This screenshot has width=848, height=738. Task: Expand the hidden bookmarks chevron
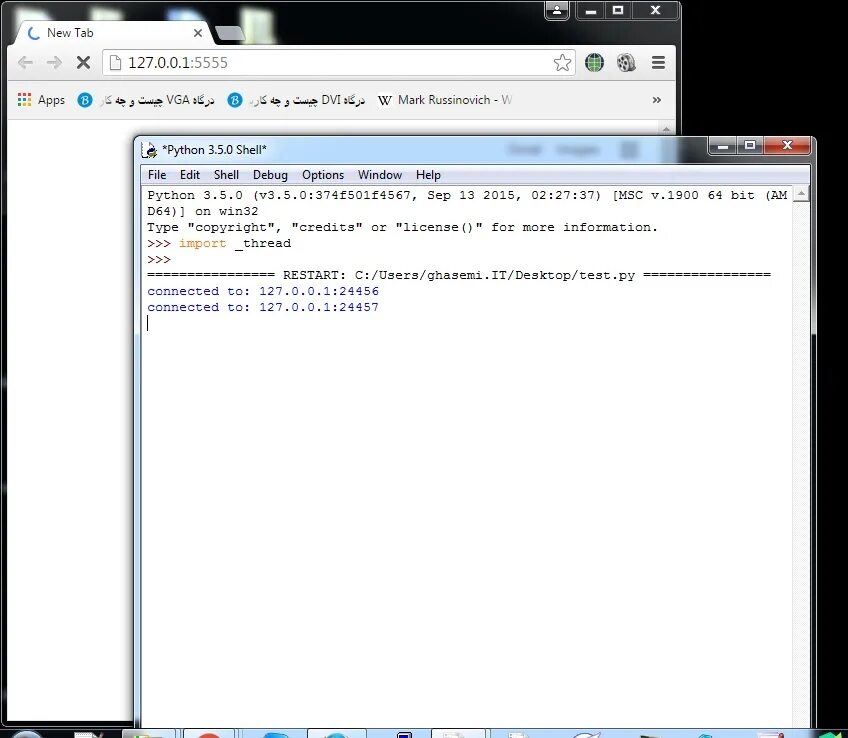(657, 100)
